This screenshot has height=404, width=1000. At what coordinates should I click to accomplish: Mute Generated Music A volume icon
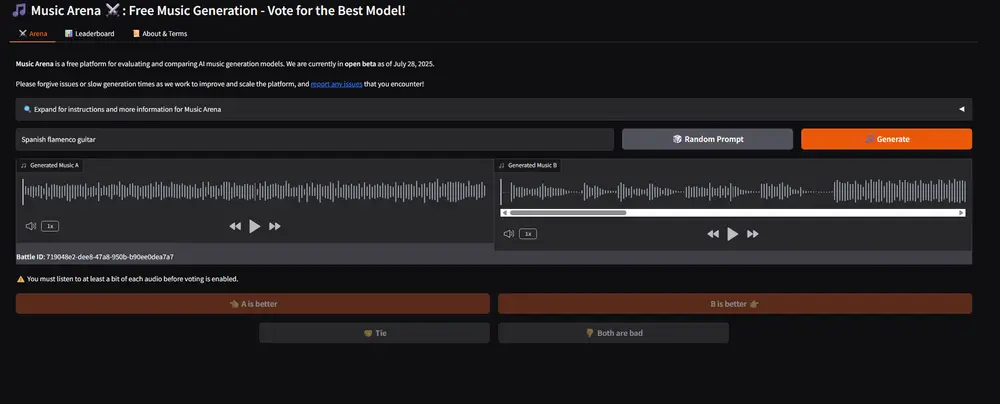coord(30,226)
